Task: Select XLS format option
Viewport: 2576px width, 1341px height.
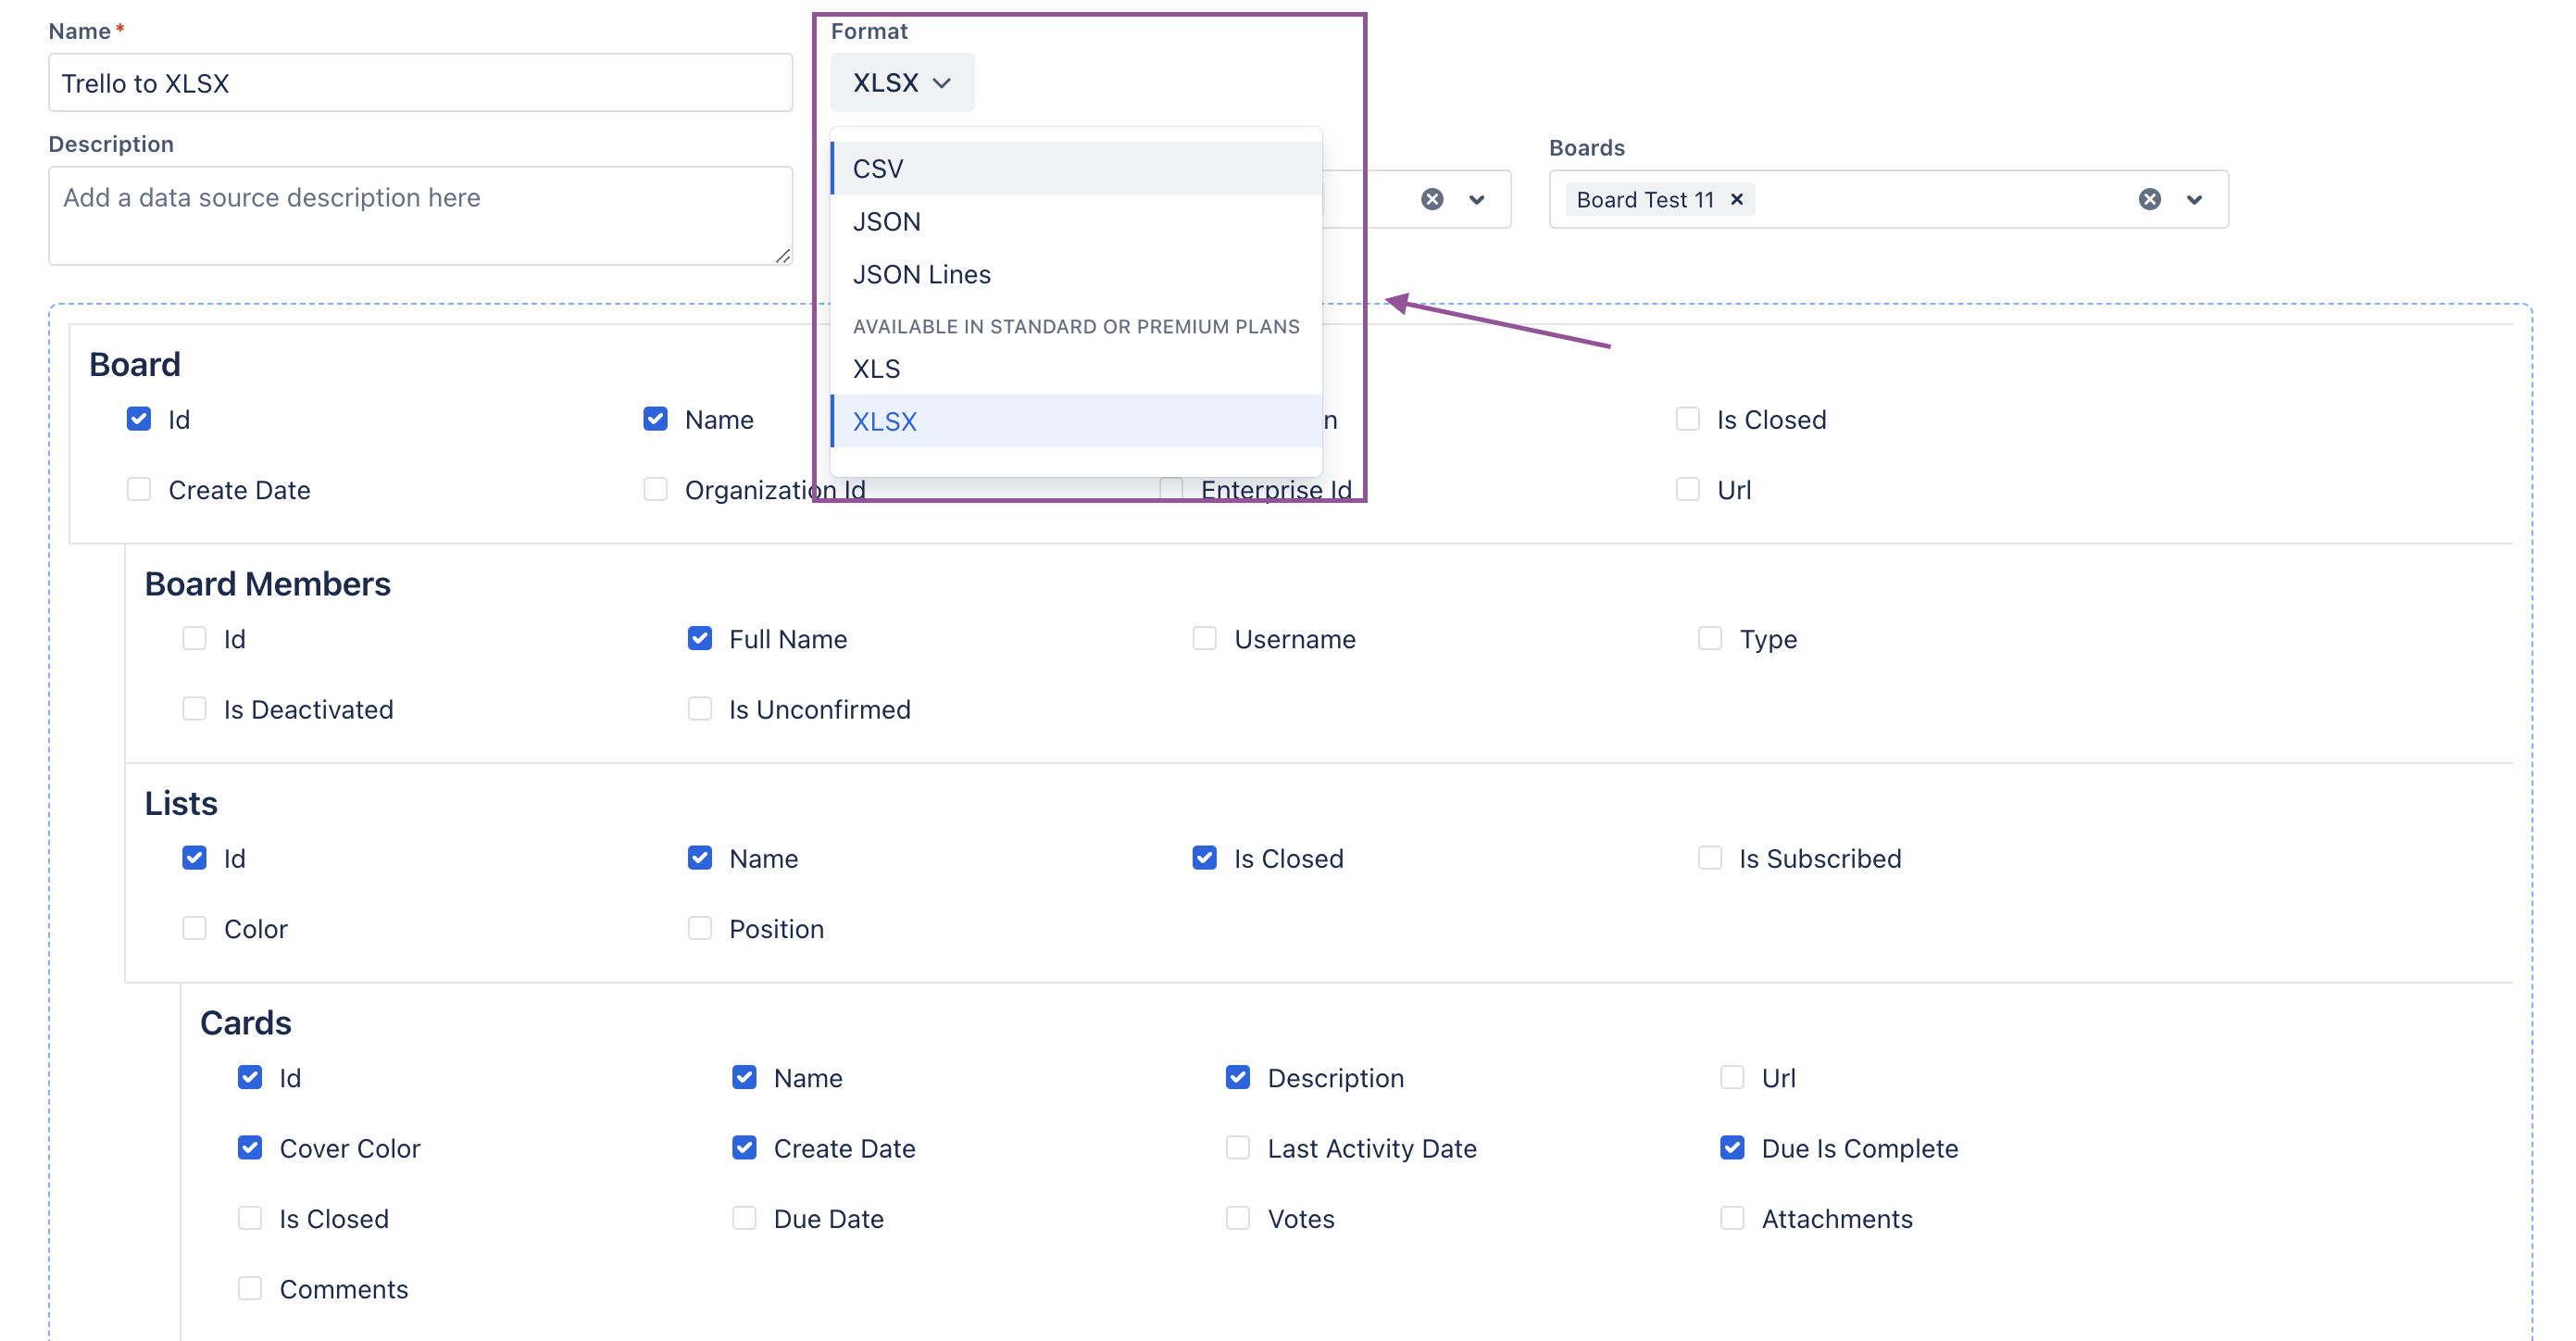Action: (x=878, y=368)
